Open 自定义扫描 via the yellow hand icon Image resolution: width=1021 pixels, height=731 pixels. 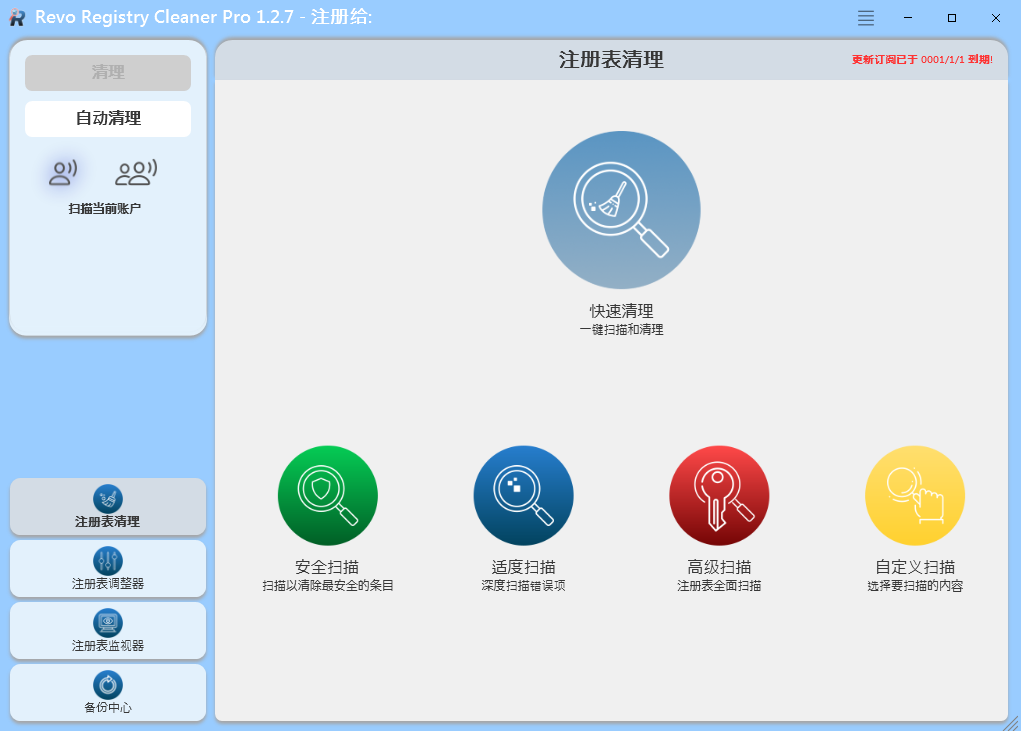tap(914, 495)
